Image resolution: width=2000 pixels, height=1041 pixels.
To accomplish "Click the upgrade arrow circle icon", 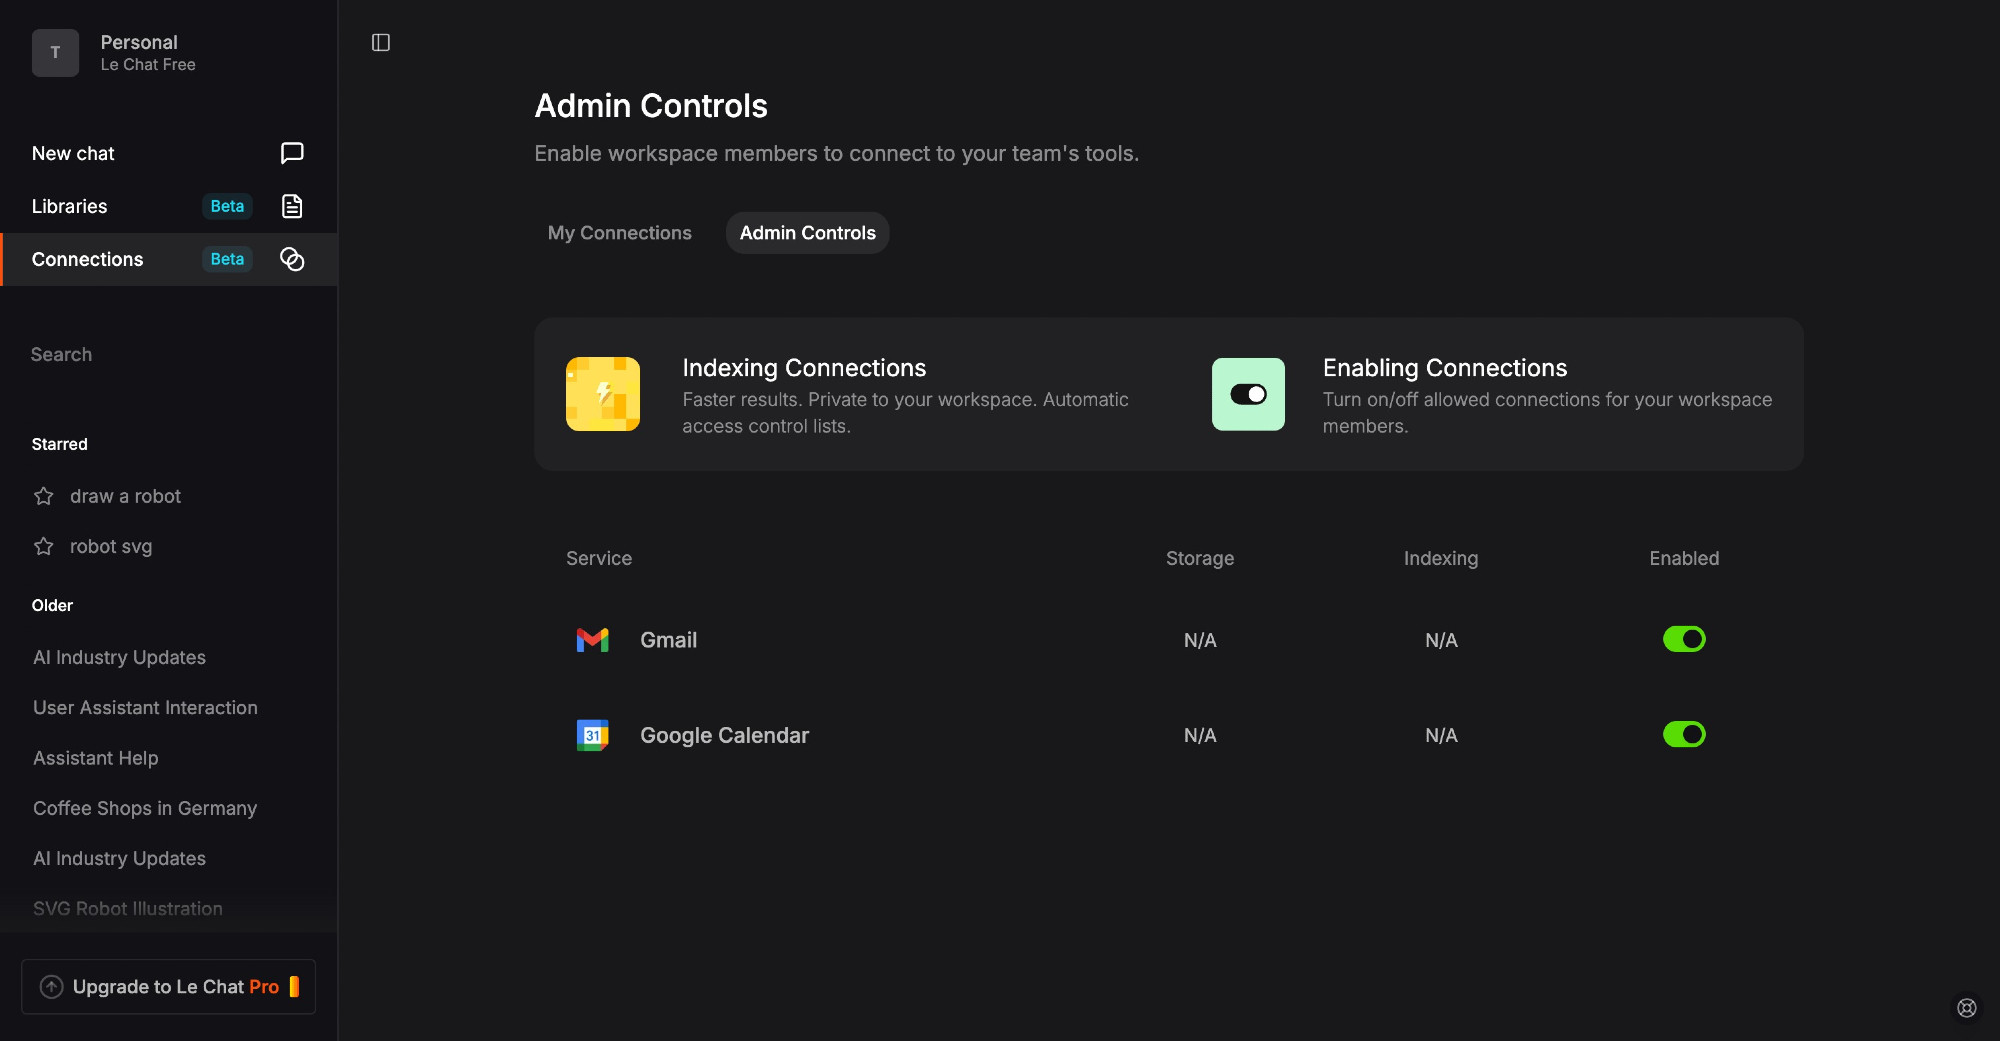I will pyautogui.click(x=51, y=987).
